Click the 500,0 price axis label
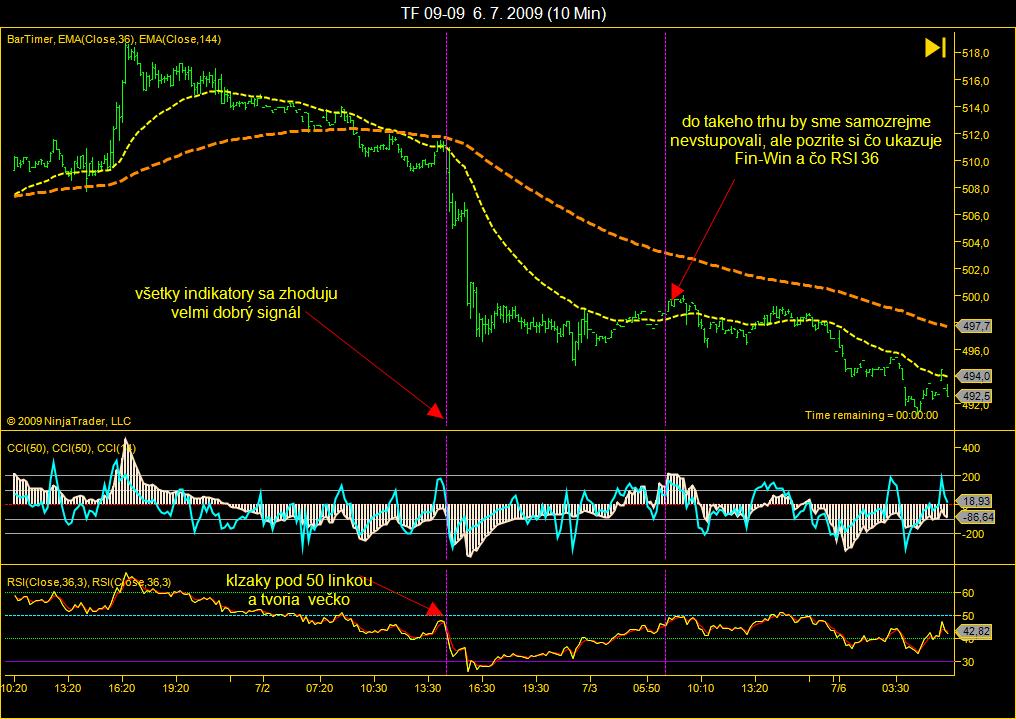 tap(976, 297)
